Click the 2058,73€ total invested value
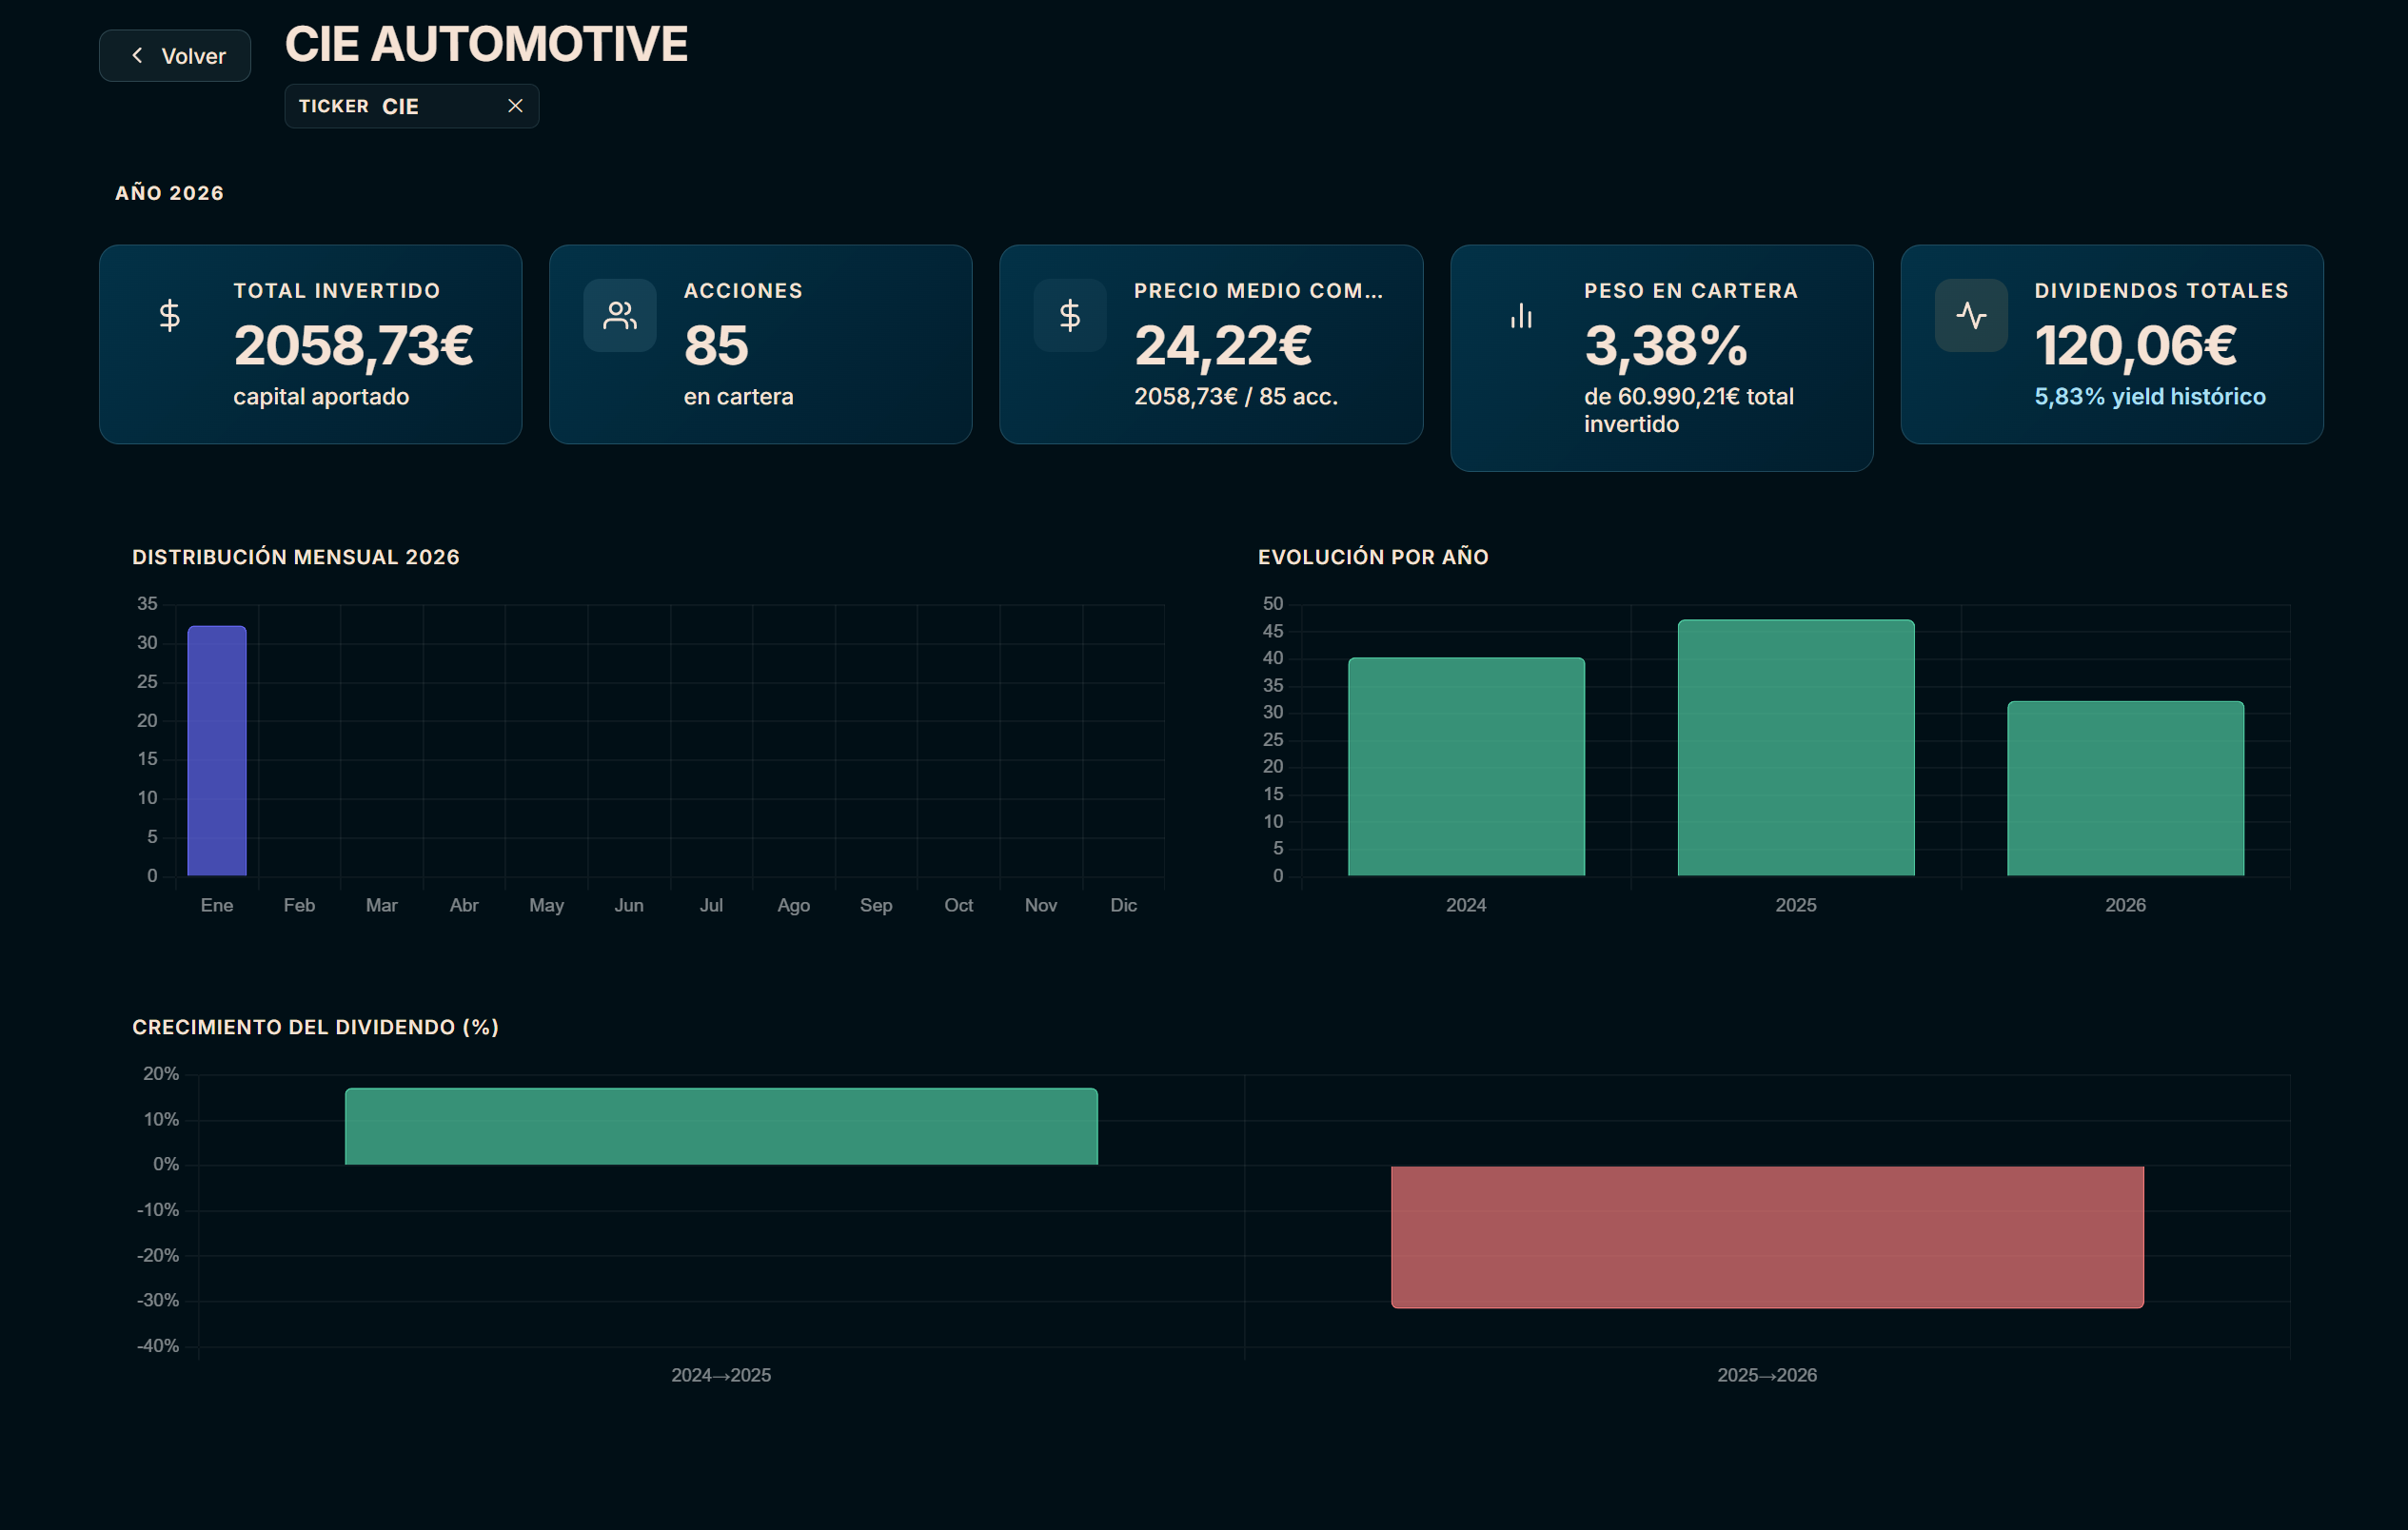The height and width of the screenshot is (1530, 2408). click(x=353, y=346)
